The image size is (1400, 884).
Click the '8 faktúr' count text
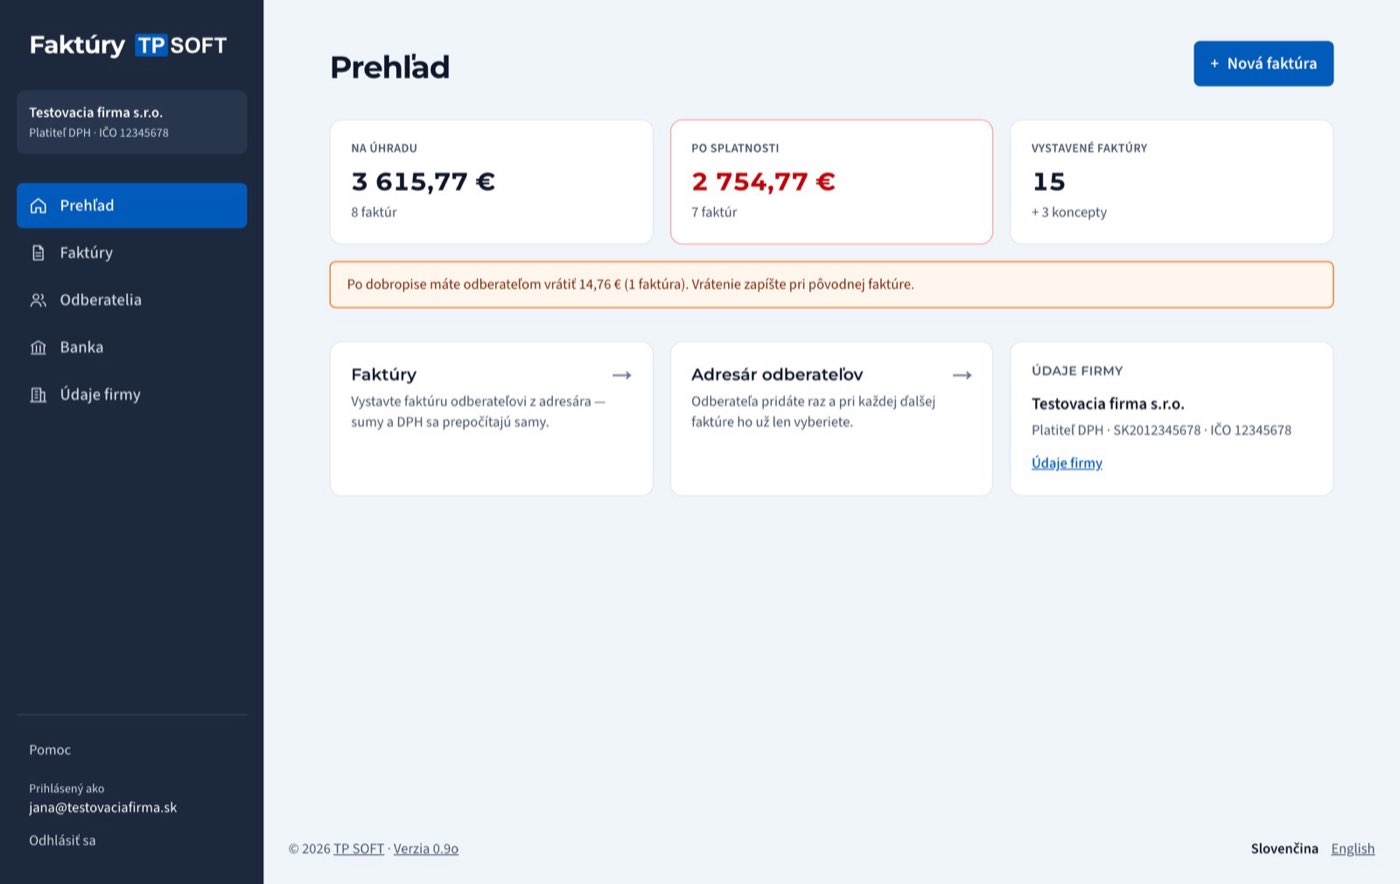tap(374, 213)
